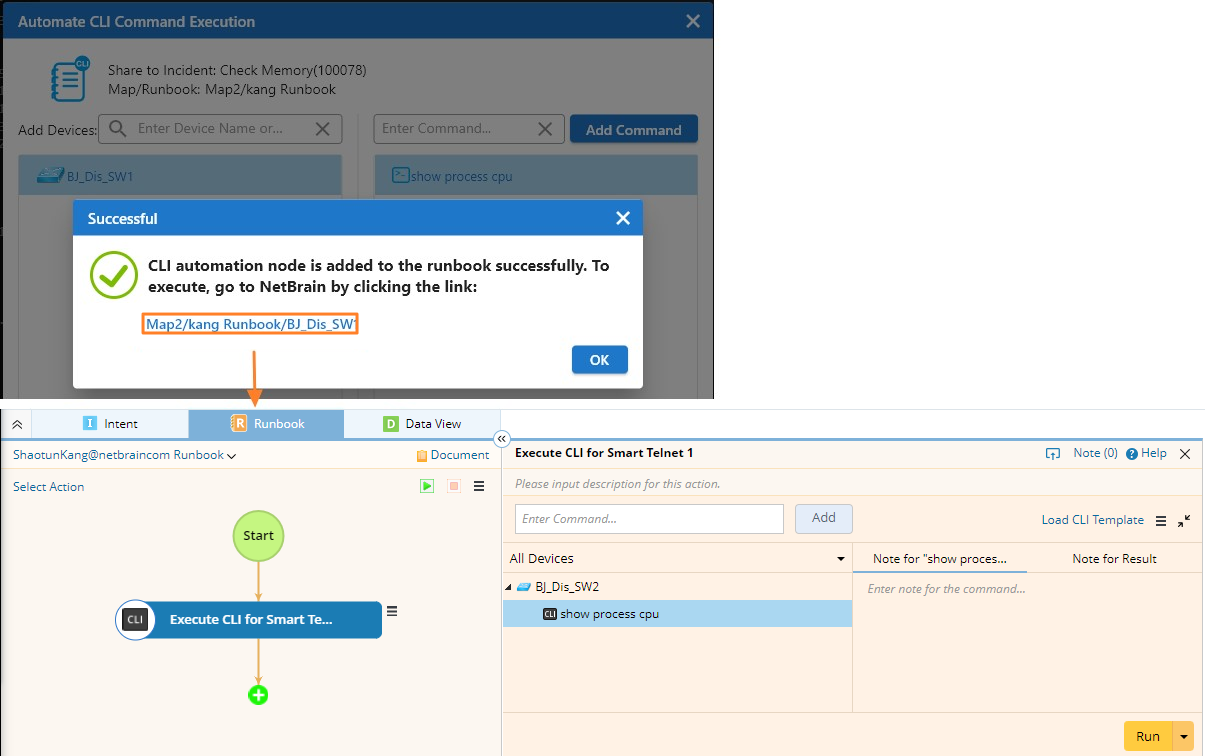Image resolution: width=1206 pixels, height=756 pixels.
Task: Open the ShaotunKang Runbook dropdown
Action: 124,455
